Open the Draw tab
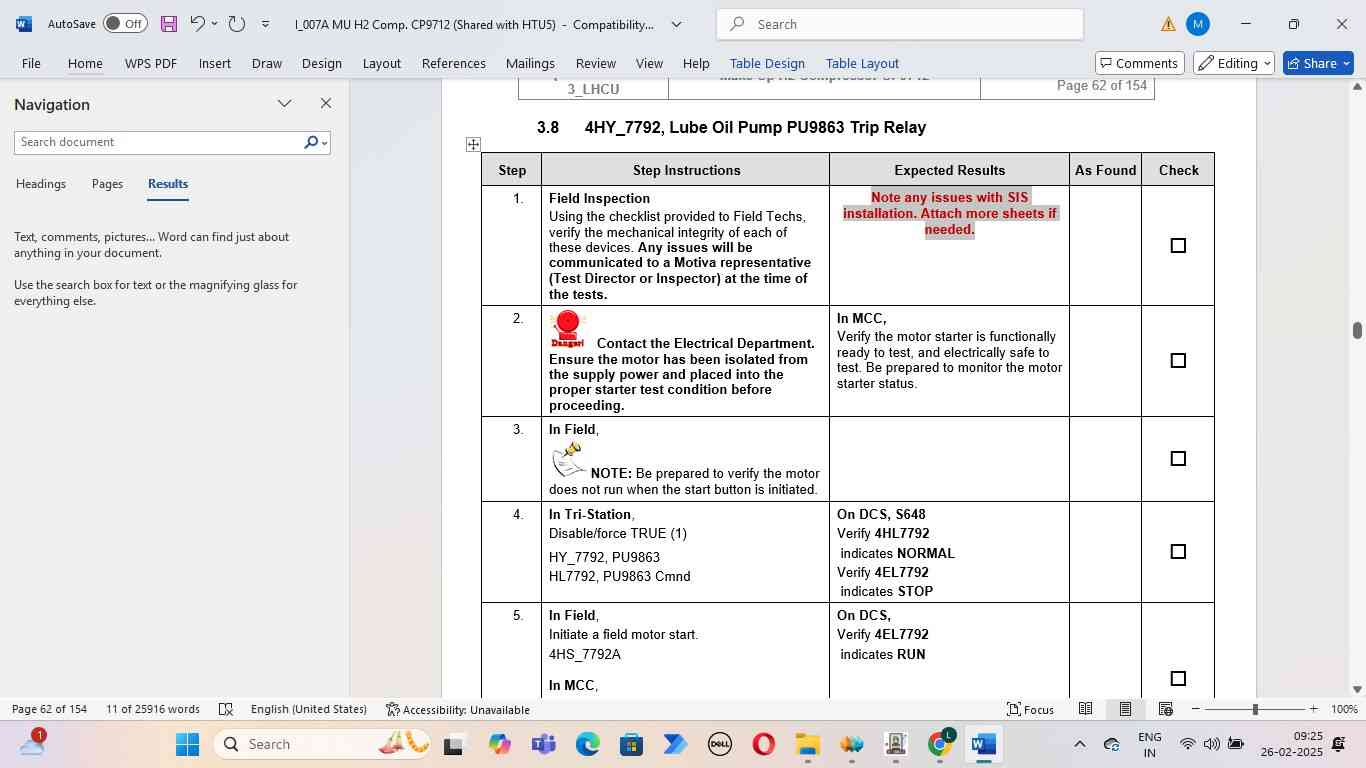The height and width of the screenshot is (768, 1366). click(x=266, y=63)
